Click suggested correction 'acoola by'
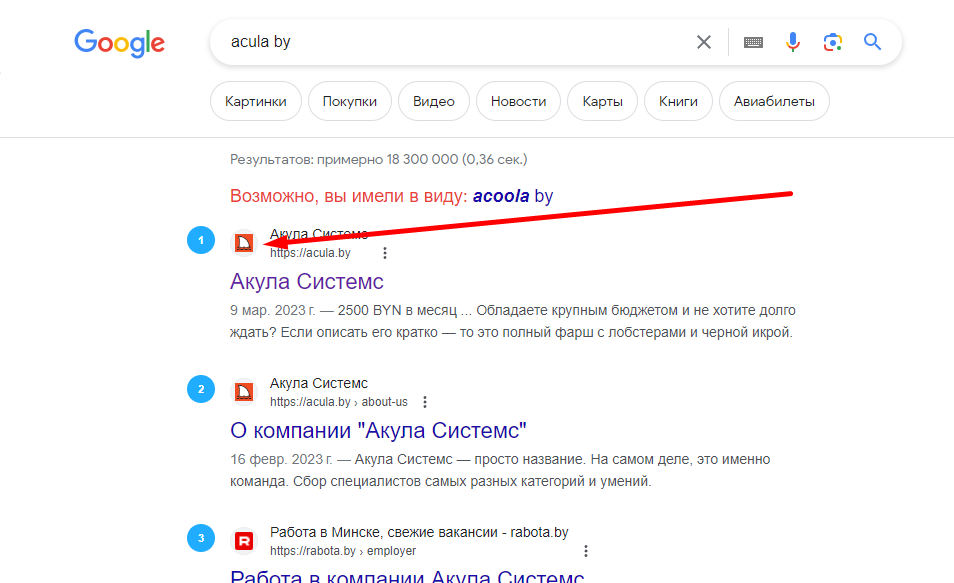Viewport: 954px width, 583px height. click(x=513, y=196)
